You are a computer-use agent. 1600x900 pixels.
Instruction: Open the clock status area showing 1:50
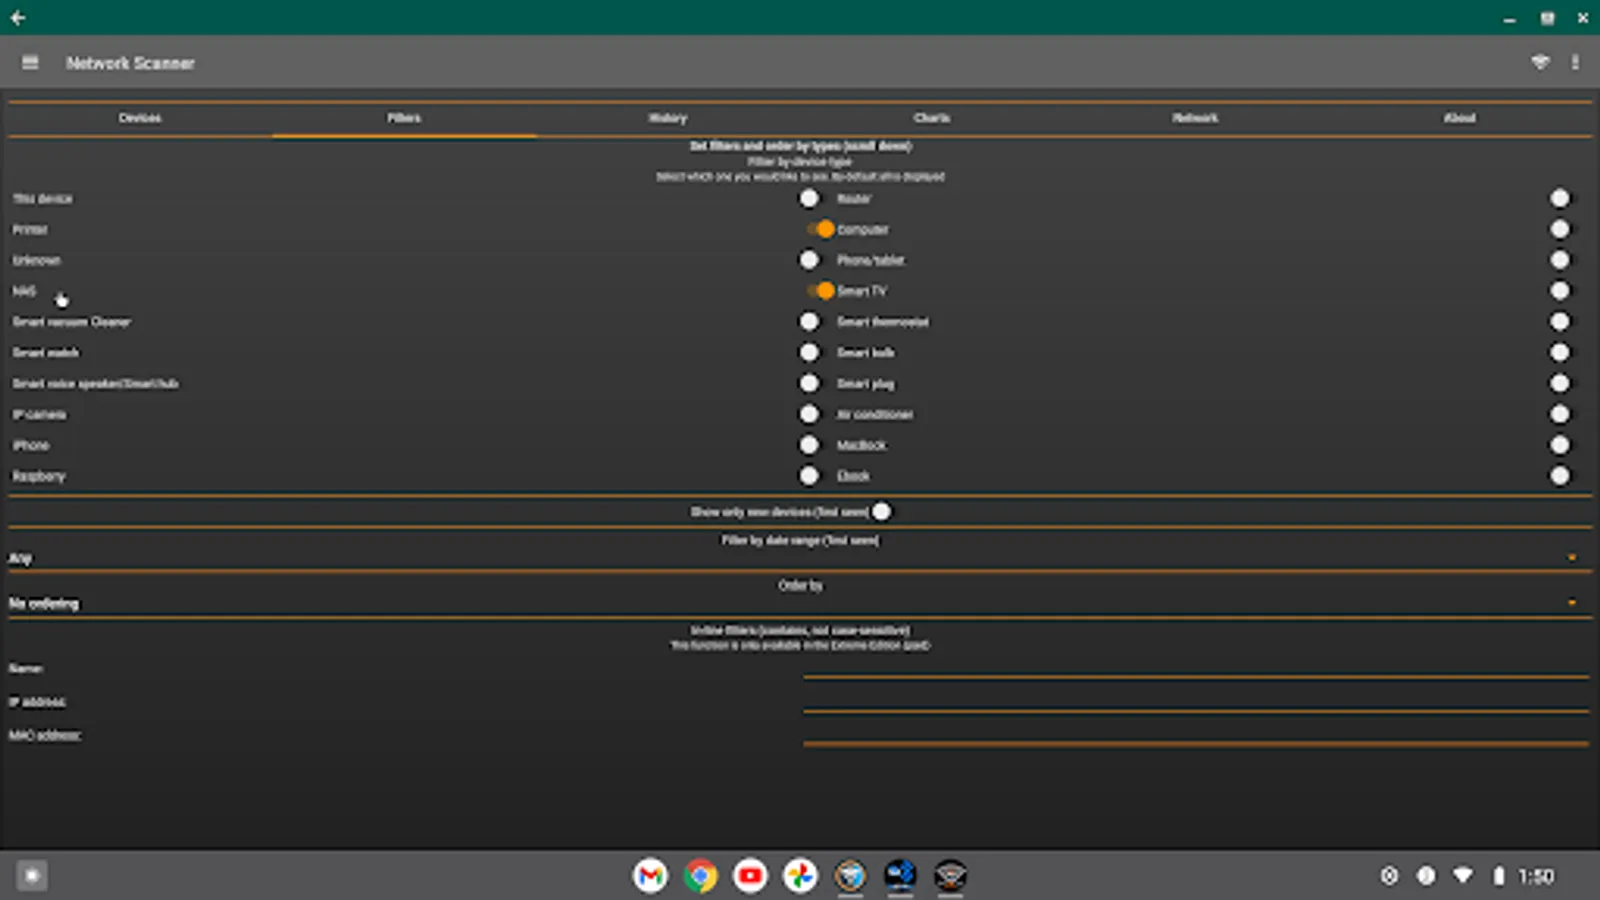[1536, 876]
